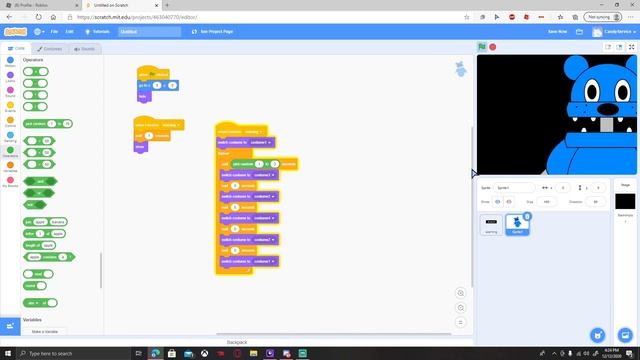Select the Operators block category
Screen dimensions: 640x360
tap(10, 152)
